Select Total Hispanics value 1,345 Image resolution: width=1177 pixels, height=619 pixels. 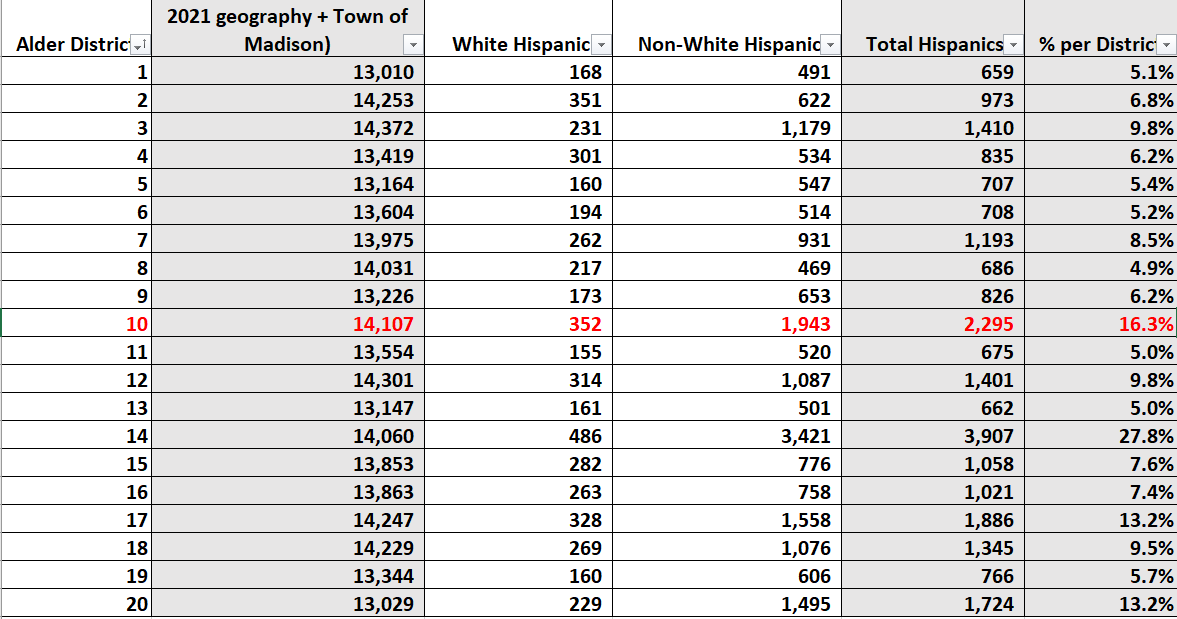pos(933,548)
